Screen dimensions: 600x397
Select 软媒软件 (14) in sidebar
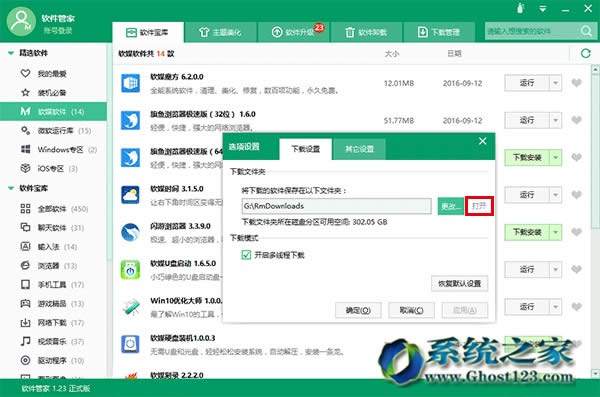pyautogui.click(x=54, y=111)
